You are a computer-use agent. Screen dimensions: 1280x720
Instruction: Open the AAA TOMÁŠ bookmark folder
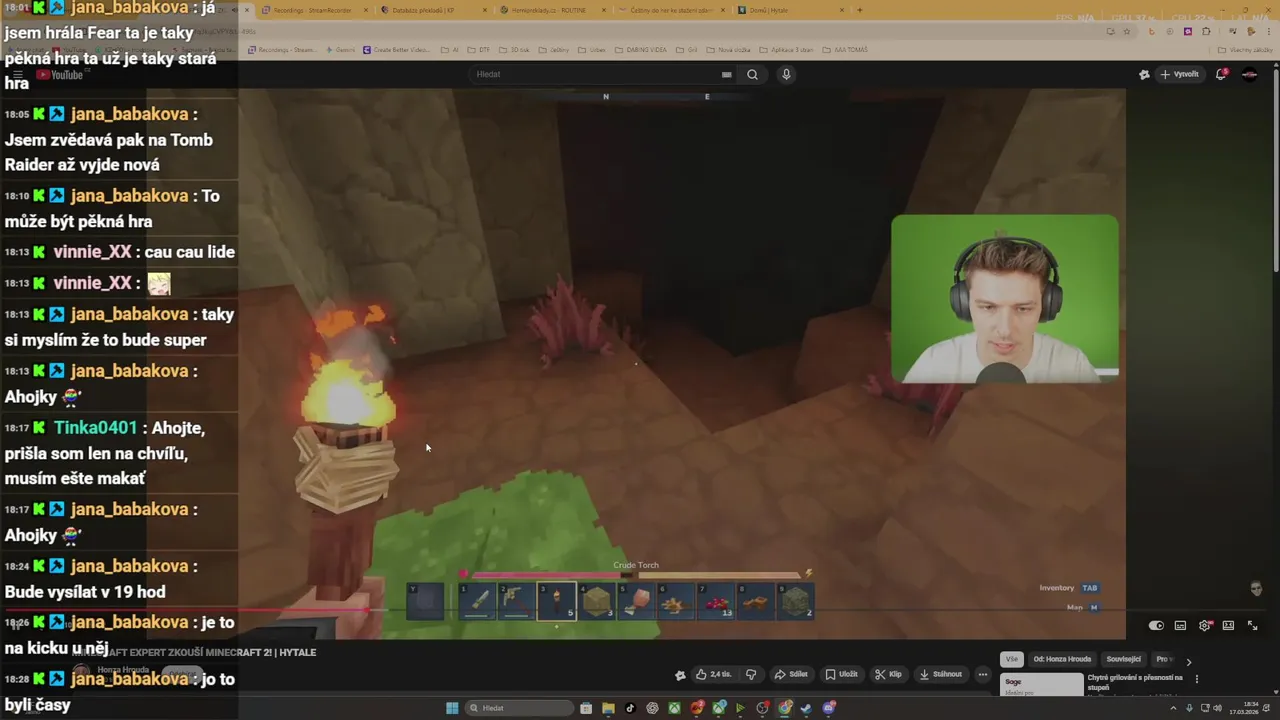point(845,50)
